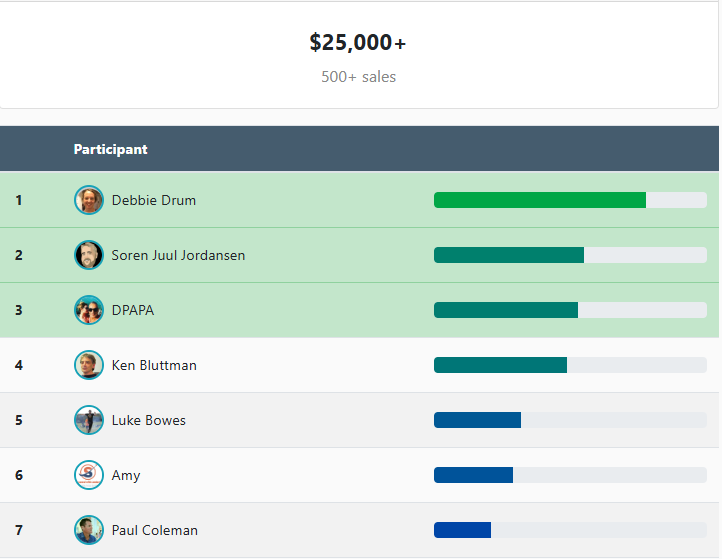Click Ken Bluttman's avatar picture
This screenshot has width=722, height=559.
tap(89, 365)
